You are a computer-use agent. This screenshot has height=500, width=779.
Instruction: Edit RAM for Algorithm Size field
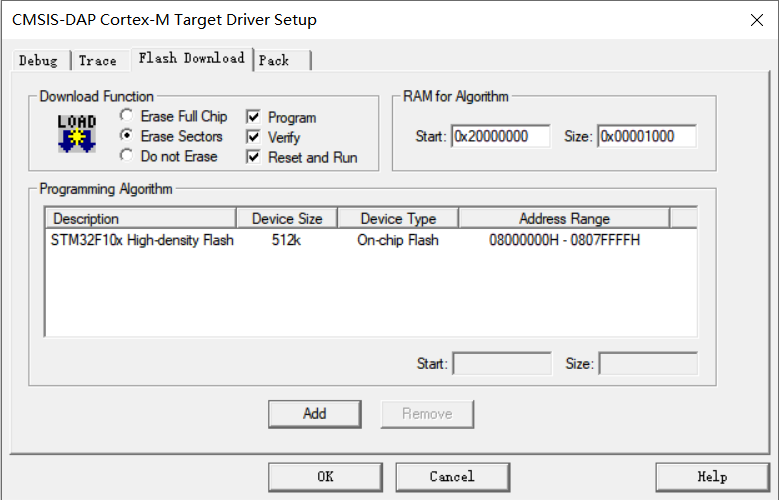[647, 136]
